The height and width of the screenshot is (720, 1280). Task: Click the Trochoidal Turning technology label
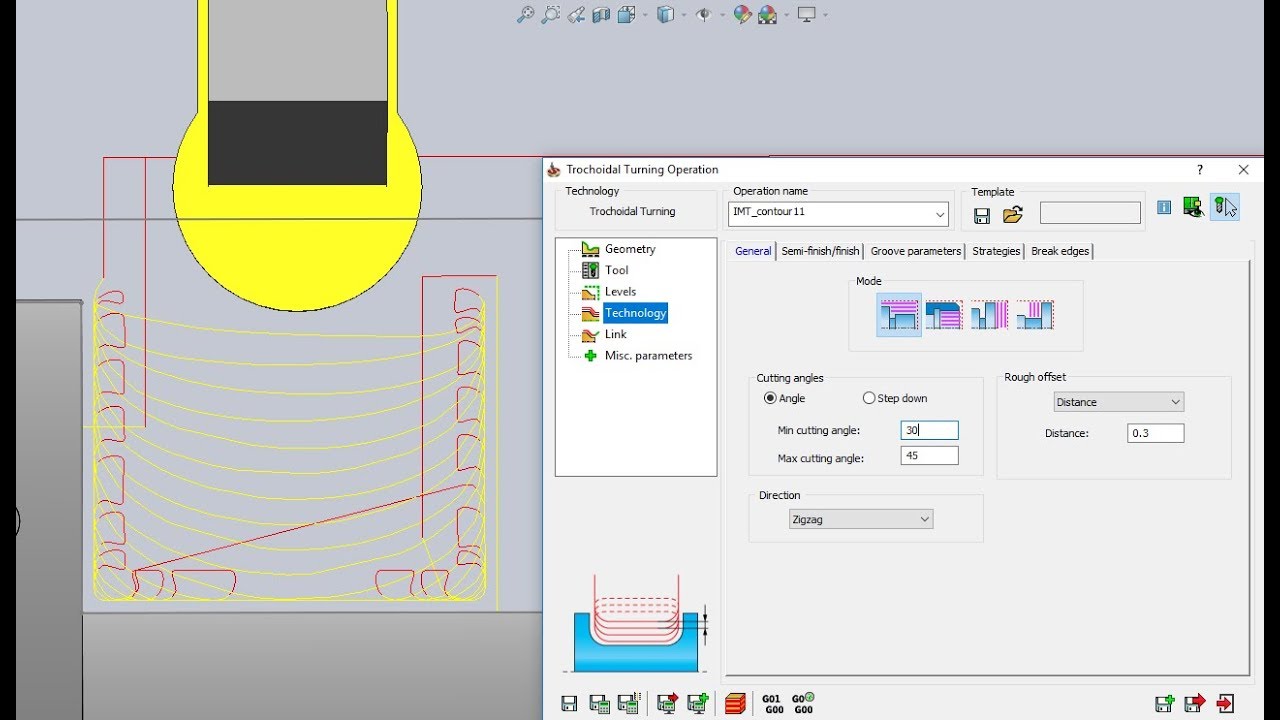tap(632, 212)
